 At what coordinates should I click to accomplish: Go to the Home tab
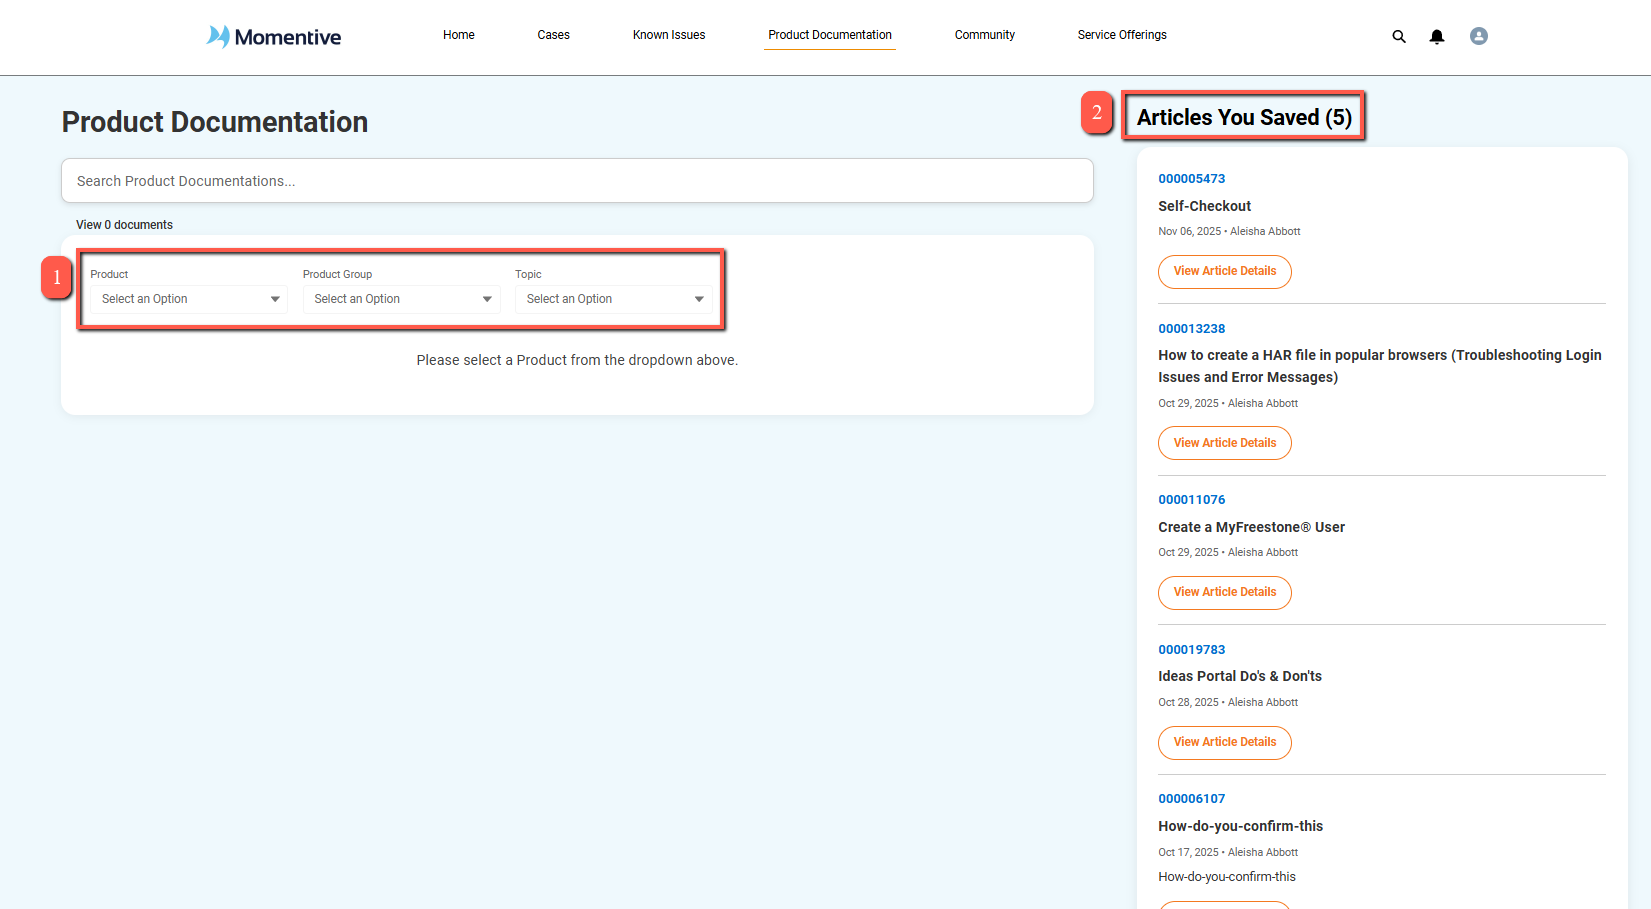tap(459, 35)
